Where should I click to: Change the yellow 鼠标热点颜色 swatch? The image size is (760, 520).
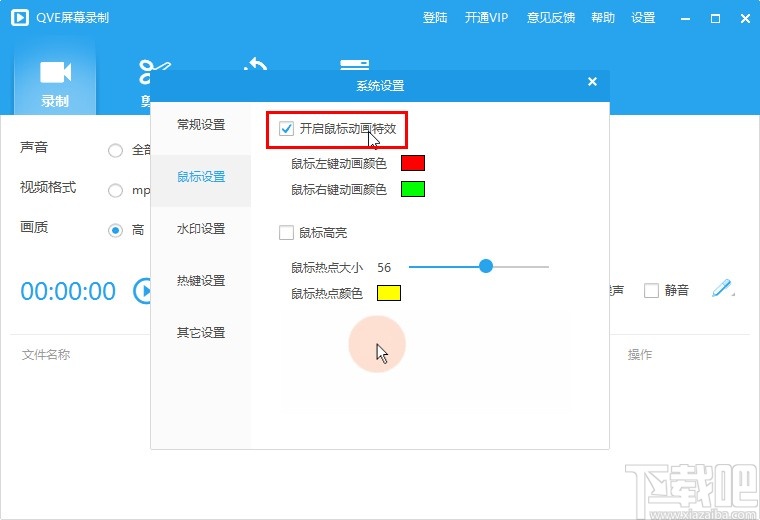389,293
